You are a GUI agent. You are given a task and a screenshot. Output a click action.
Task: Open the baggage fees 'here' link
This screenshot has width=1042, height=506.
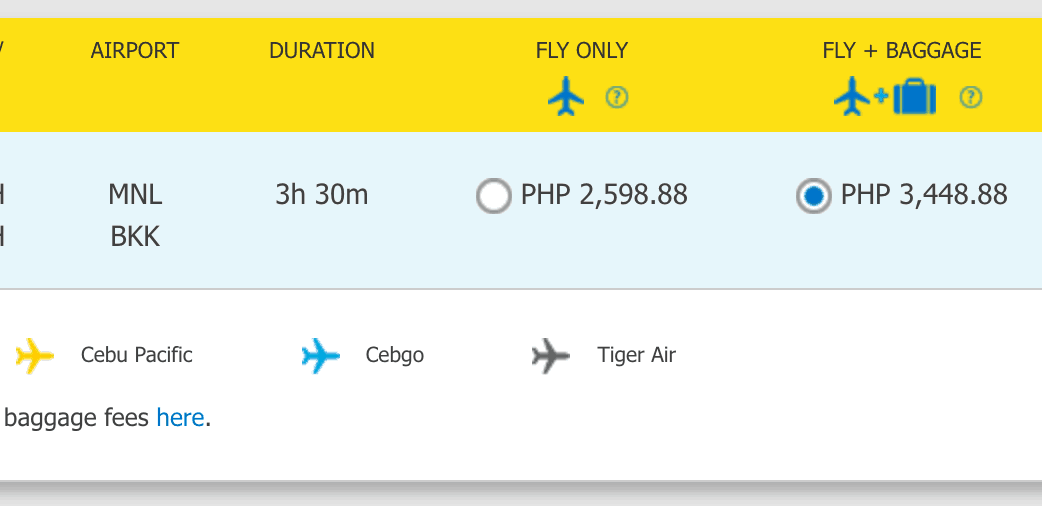(x=180, y=418)
